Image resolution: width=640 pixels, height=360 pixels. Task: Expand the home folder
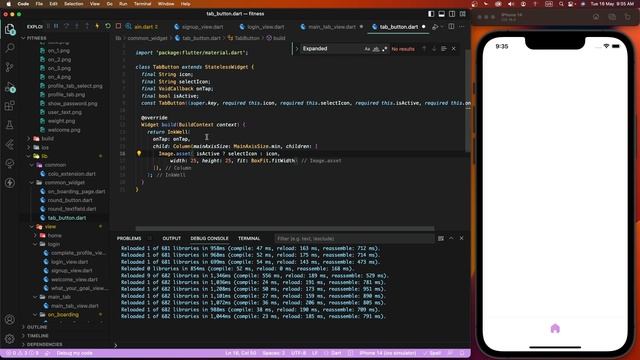tap(54, 236)
